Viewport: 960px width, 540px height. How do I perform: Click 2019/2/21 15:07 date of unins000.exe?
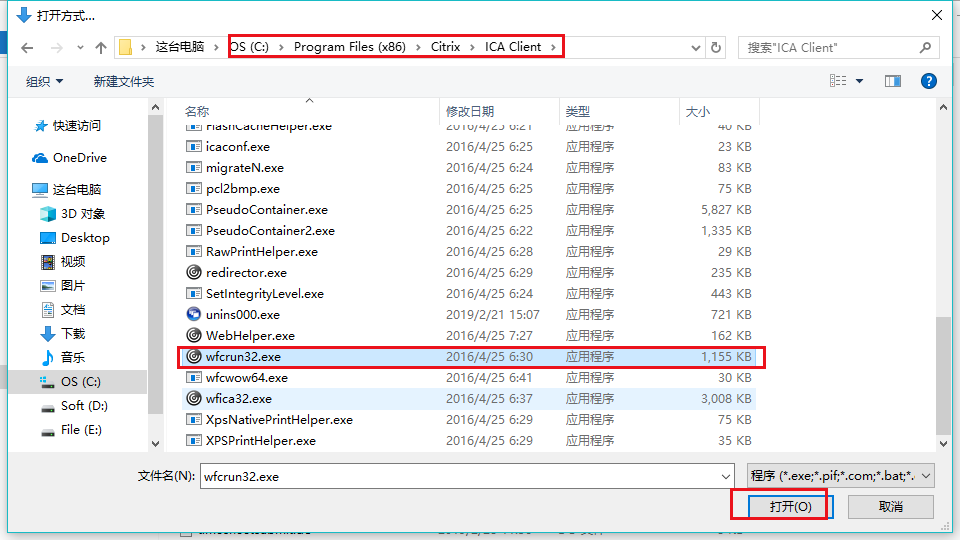(x=493, y=315)
